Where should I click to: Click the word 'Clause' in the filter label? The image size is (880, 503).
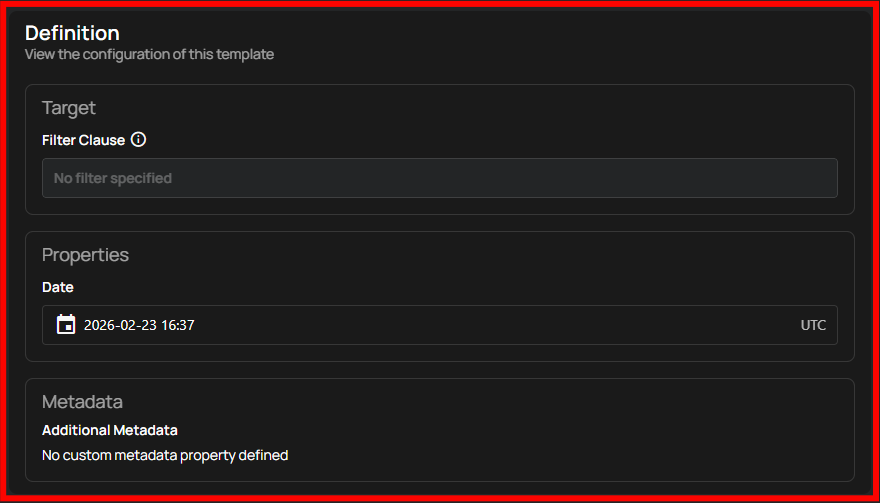102,140
